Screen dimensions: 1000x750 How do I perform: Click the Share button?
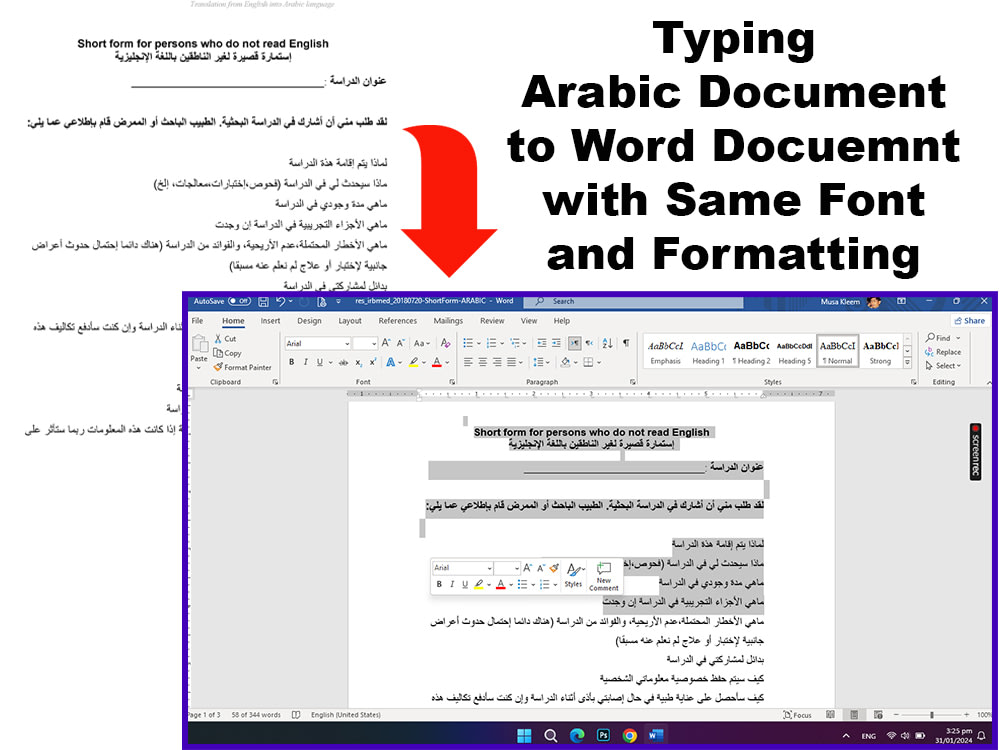969,321
